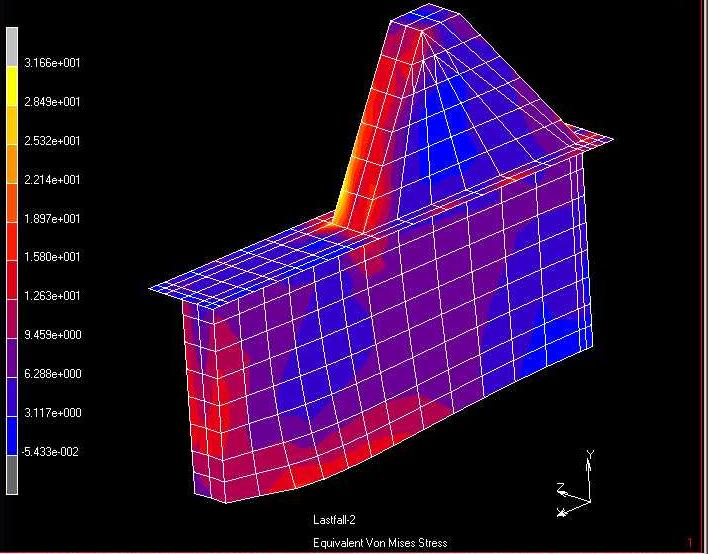Click the 6.288e+000 legend value
The width and height of the screenshot is (708, 554).
point(52,374)
